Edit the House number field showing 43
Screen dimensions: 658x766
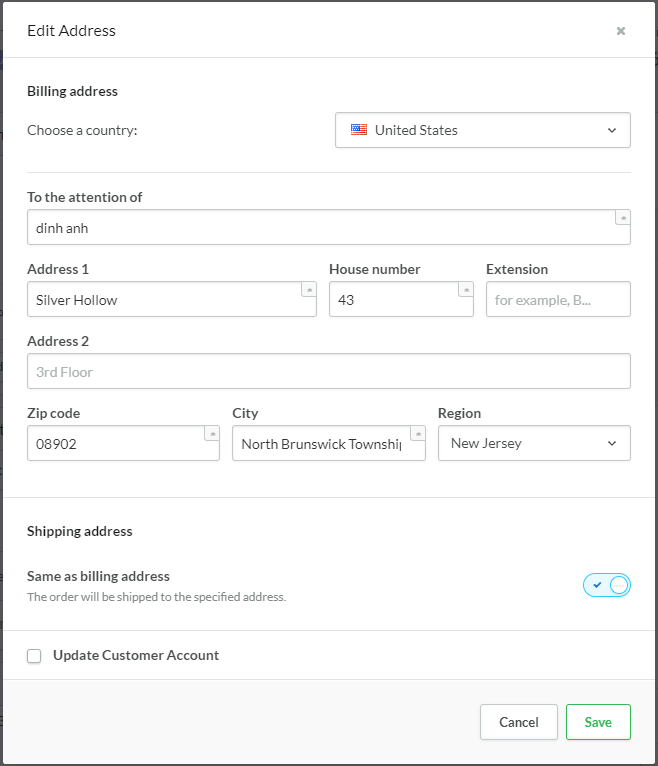coord(401,299)
